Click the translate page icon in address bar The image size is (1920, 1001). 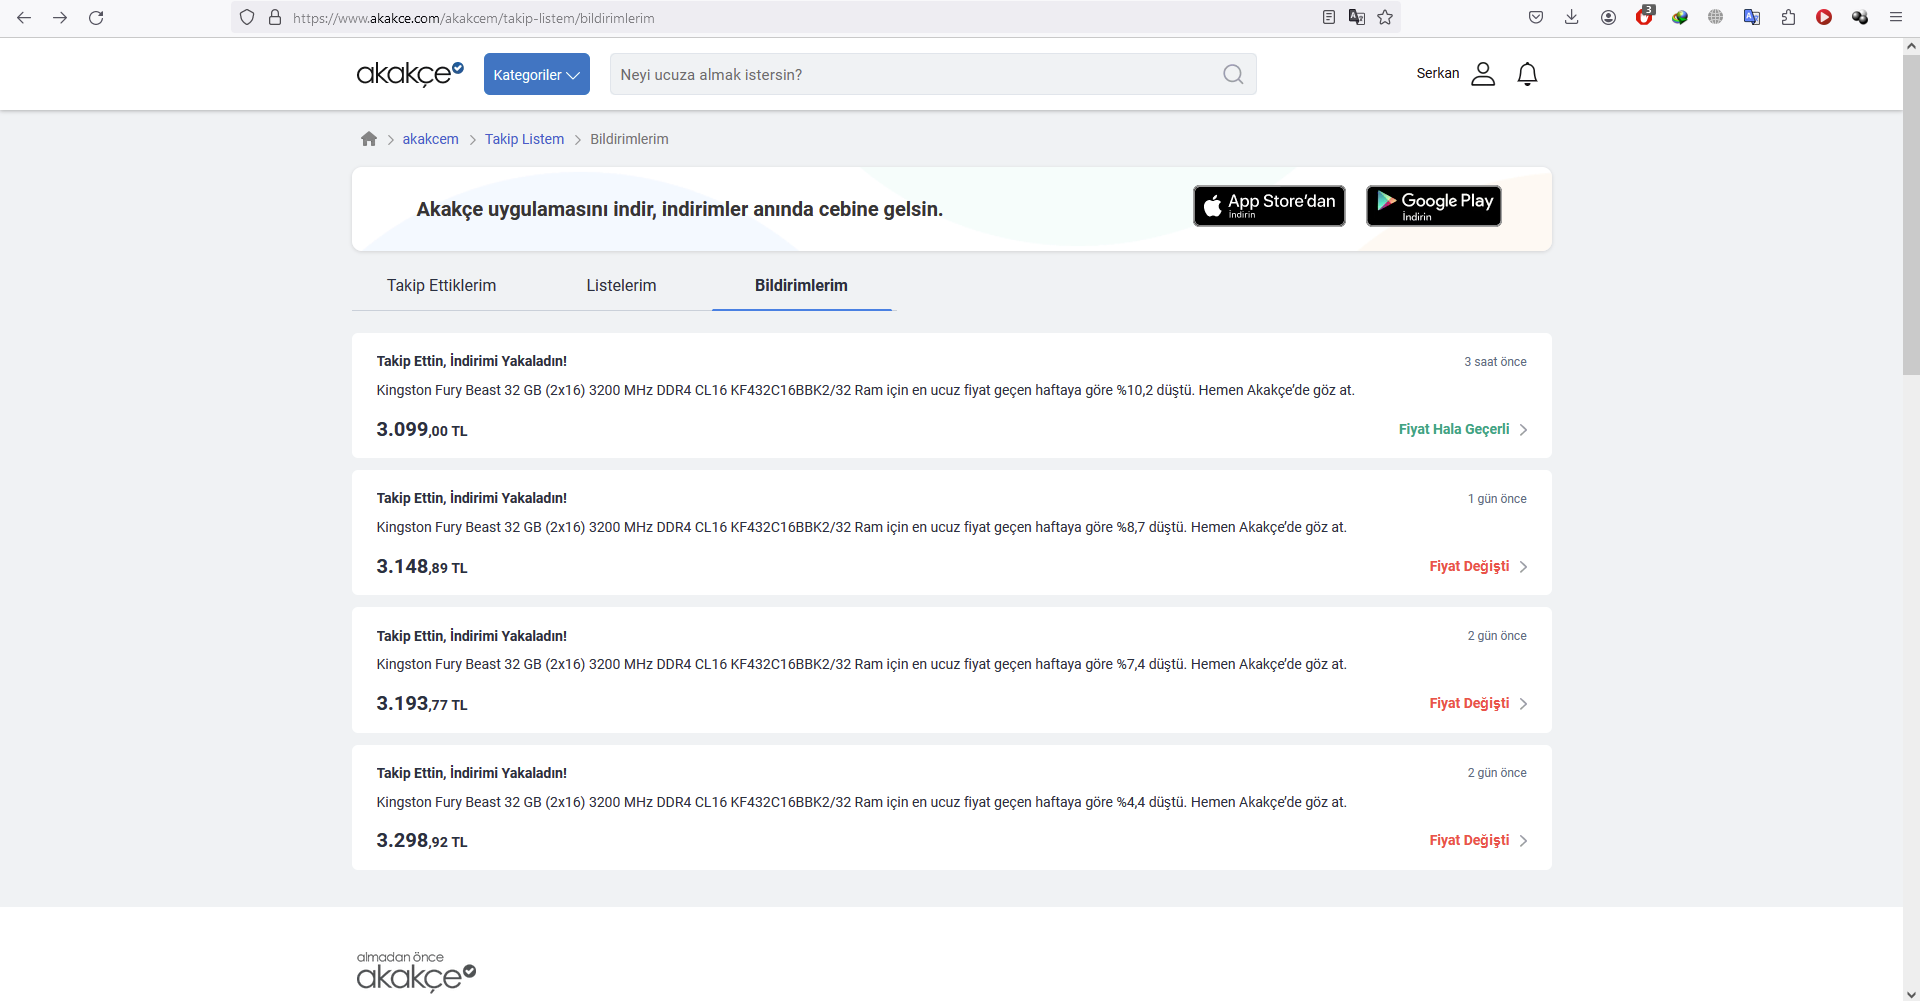coord(1357,17)
